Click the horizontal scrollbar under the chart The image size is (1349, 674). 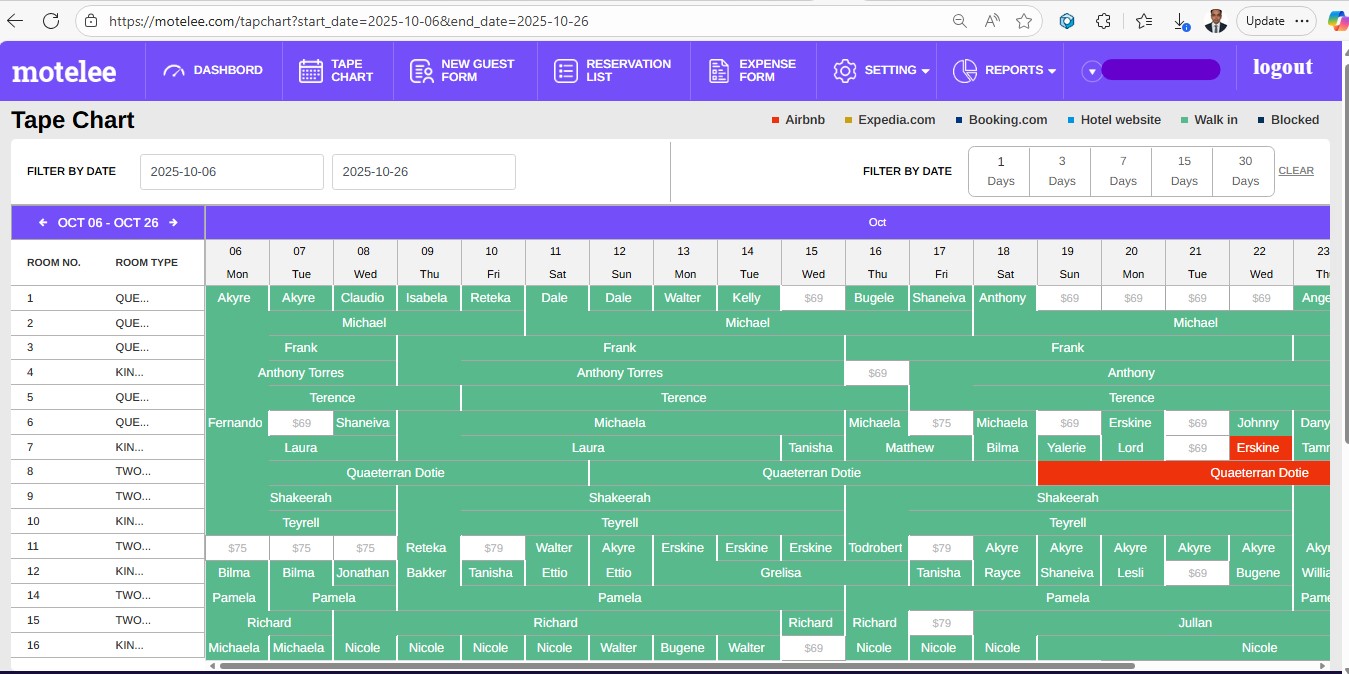pyautogui.click(x=676, y=665)
